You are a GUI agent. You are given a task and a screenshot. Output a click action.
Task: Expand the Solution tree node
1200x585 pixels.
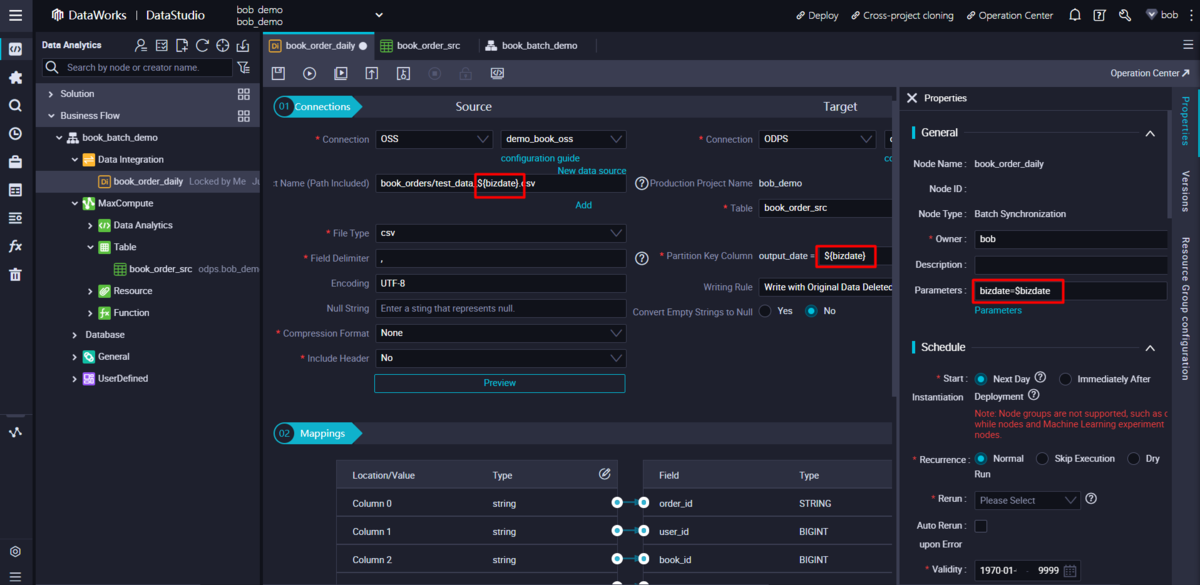50,94
